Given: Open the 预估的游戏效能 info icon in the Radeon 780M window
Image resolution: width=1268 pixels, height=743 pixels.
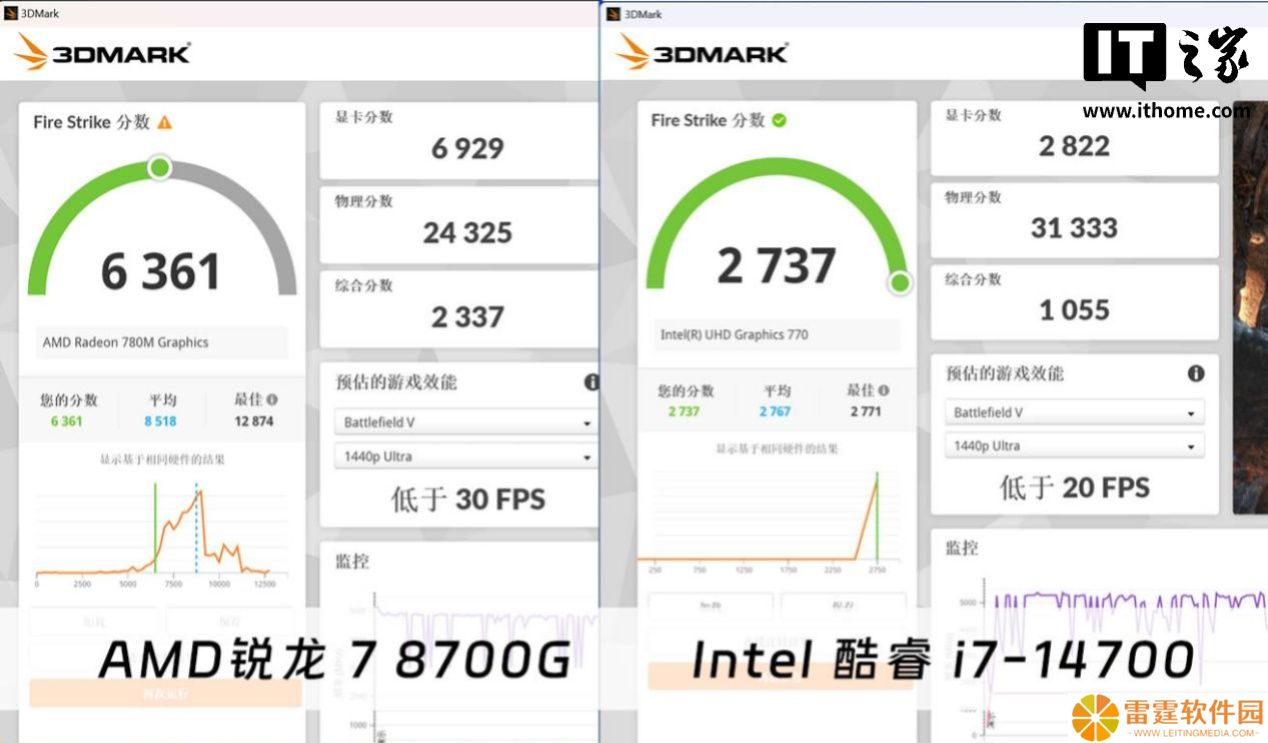Looking at the screenshot, I should [x=592, y=382].
